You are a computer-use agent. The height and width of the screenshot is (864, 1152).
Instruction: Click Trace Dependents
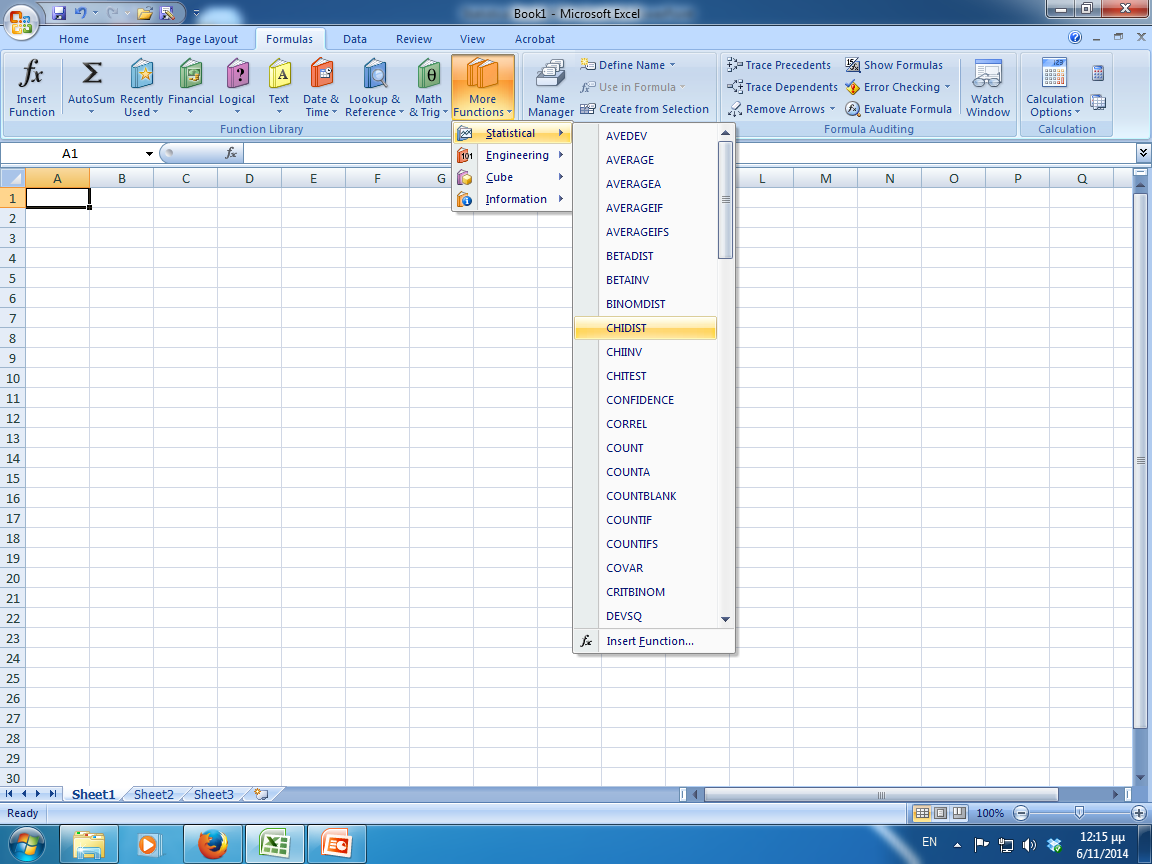coord(782,87)
